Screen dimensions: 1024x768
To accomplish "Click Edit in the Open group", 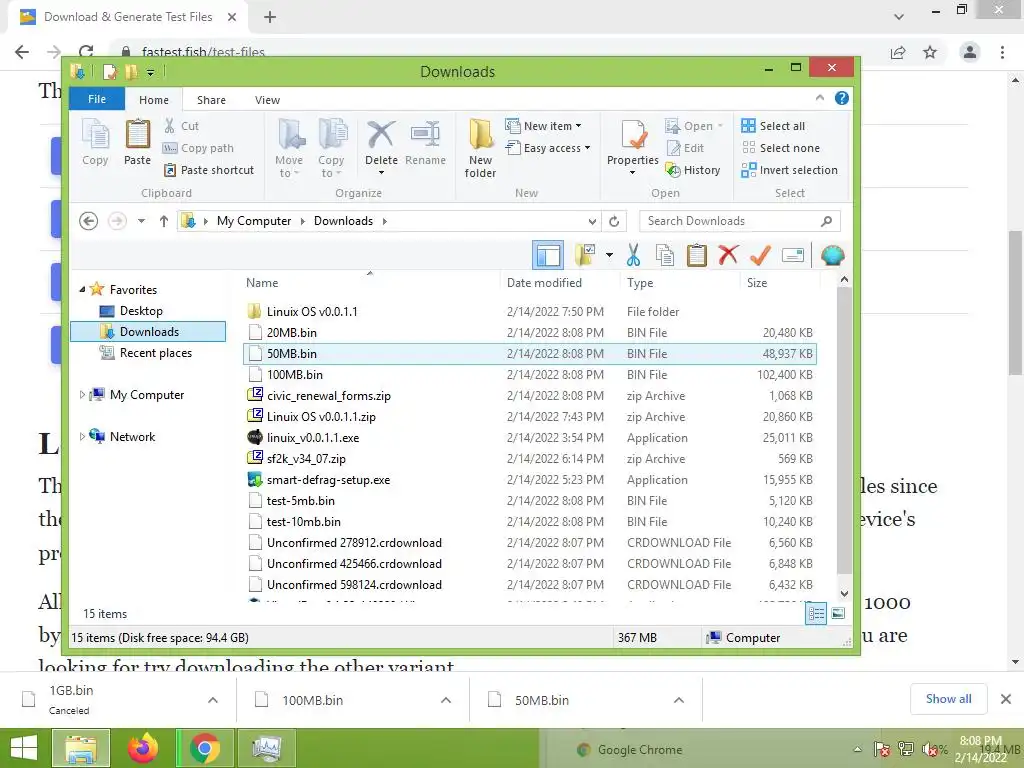I will pyautogui.click(x=685, y=148).
